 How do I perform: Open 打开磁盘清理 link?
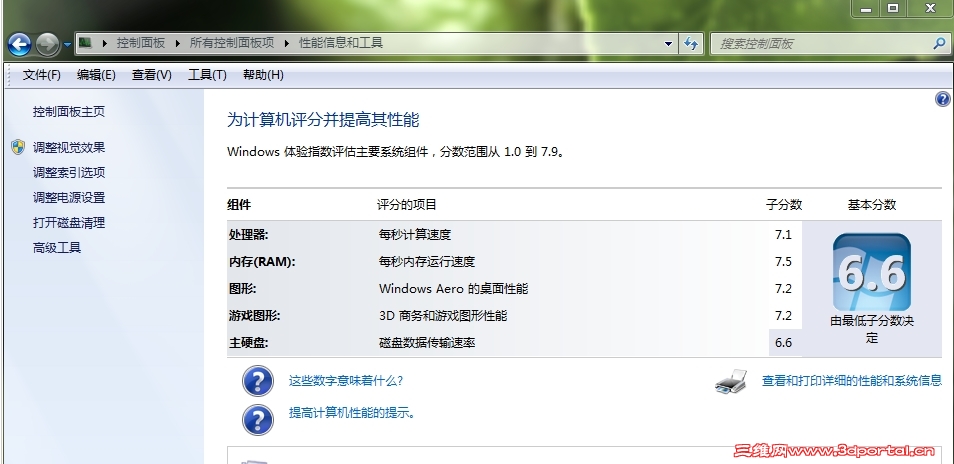click(x=69, y=223)
